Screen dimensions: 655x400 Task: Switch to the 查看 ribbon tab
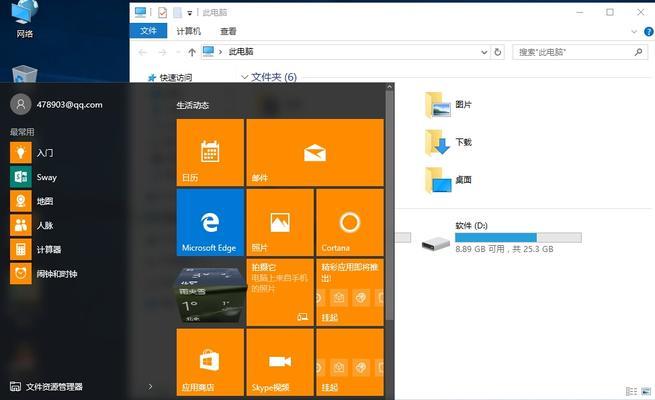pos(228,31)
